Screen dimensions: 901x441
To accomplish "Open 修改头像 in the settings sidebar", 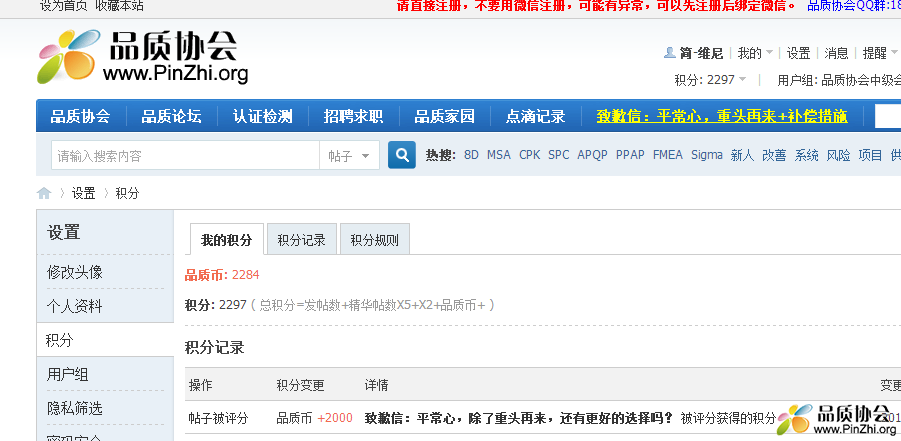I will (x=75, y=272).
